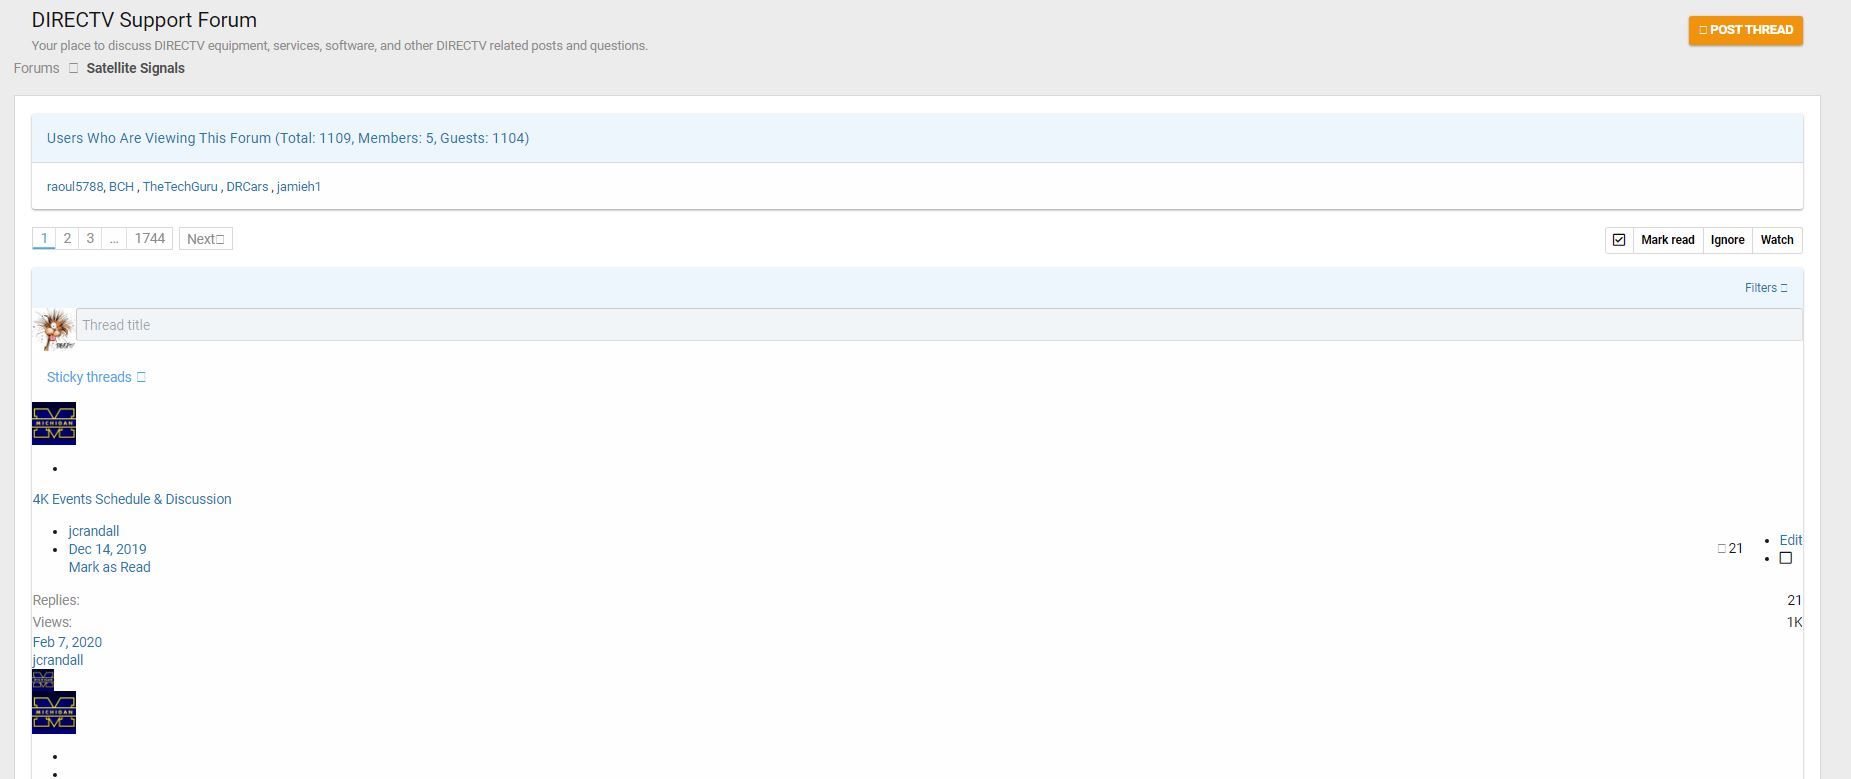Click the small Michigan avatar under jcrandall
The height and width of the screenshot is (779, 1851).
pyautogui.click(x=43, y=680)
